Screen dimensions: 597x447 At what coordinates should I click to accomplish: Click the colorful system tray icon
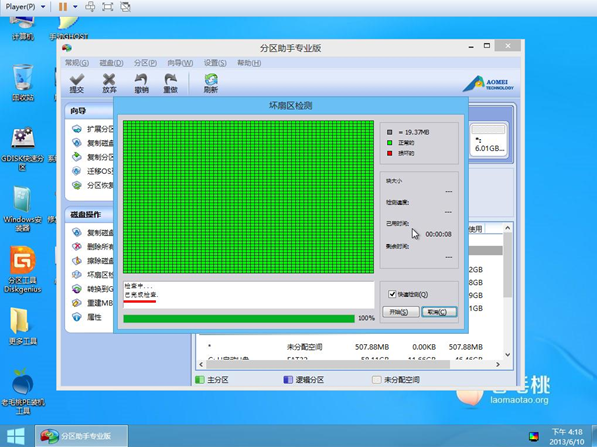[x=534, y=437]
